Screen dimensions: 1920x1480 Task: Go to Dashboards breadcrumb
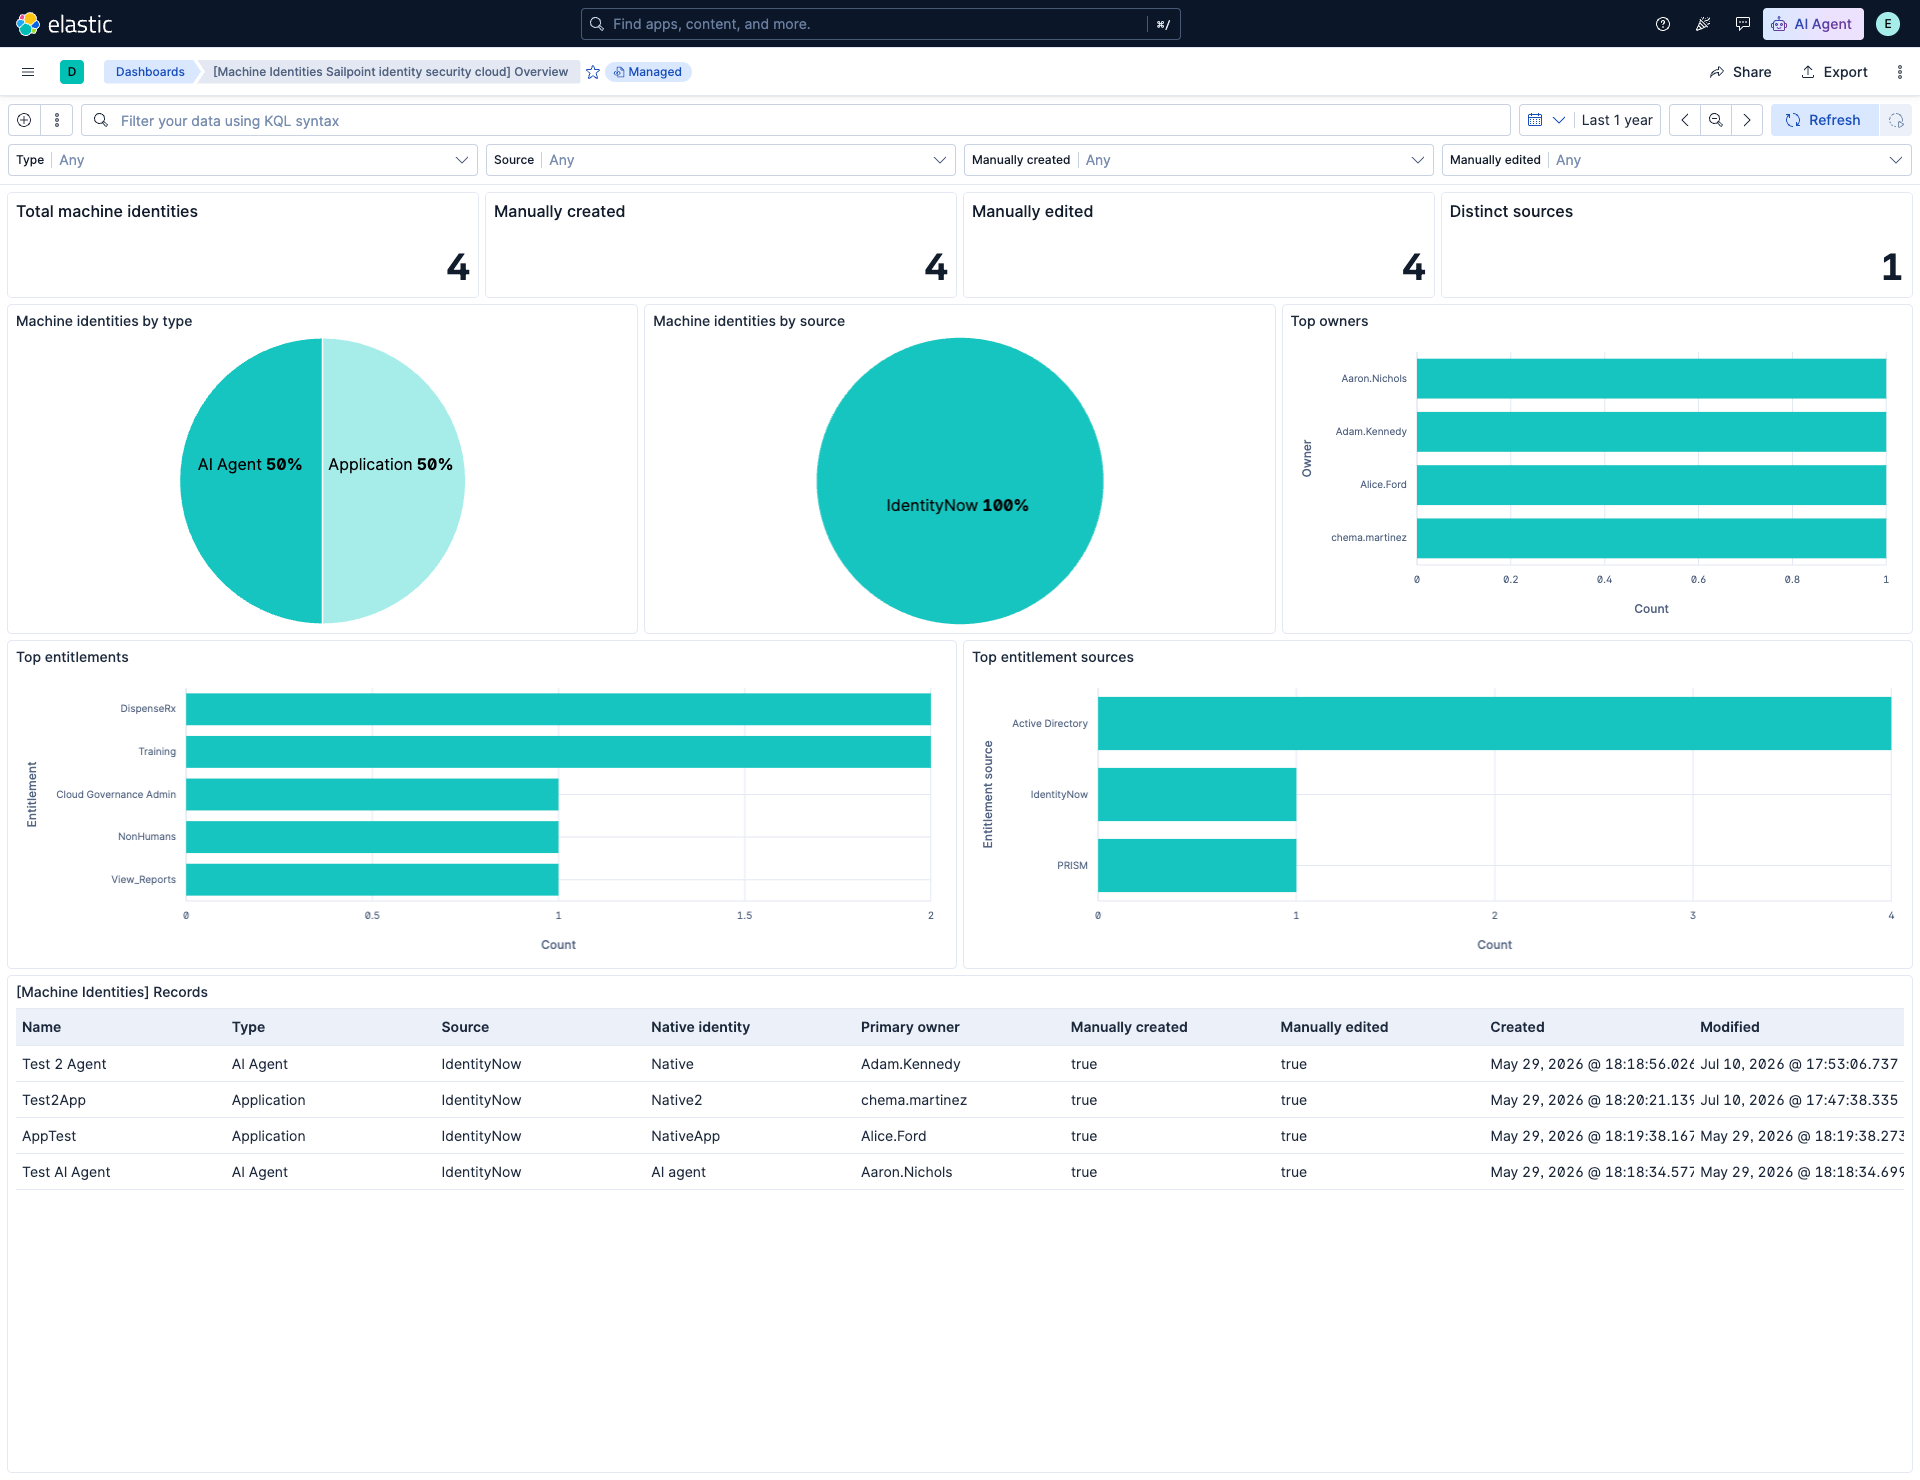tap(150, 72)
